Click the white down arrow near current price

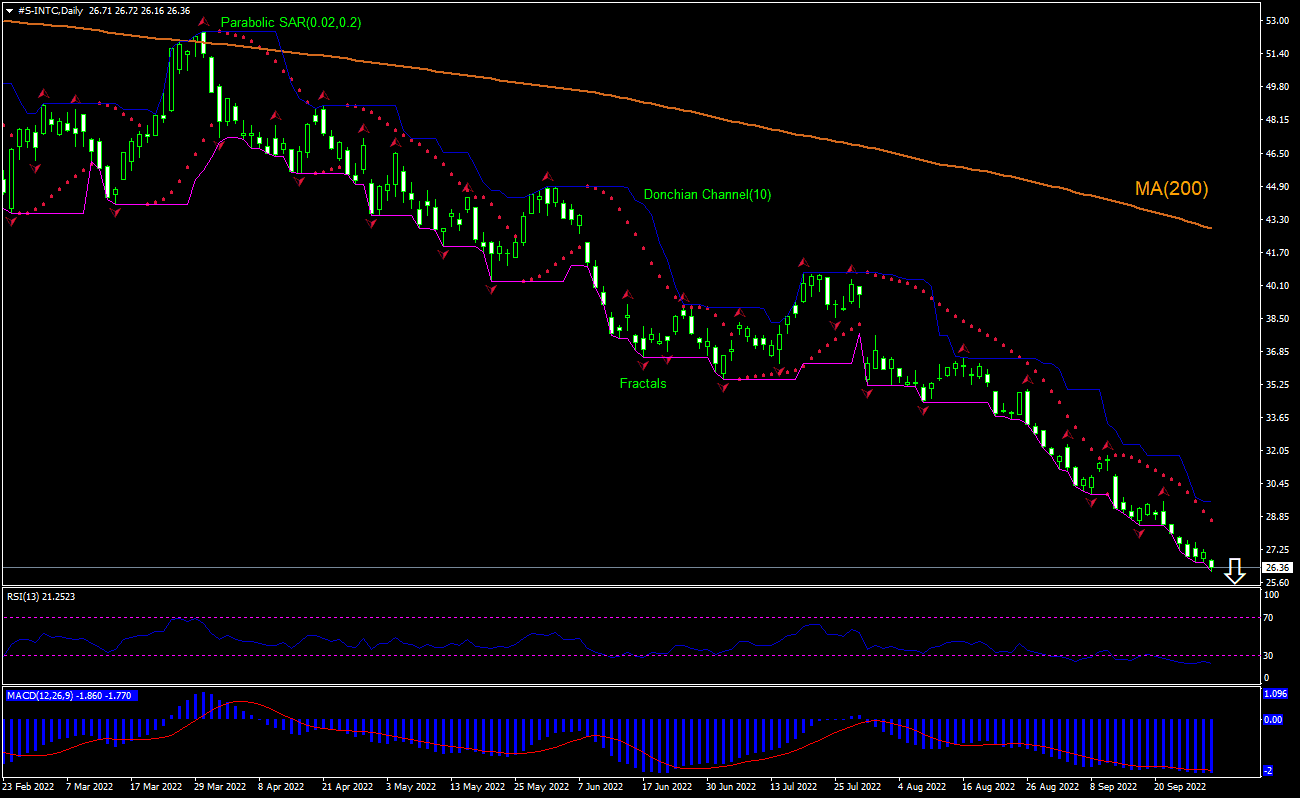click(1235, 572)
